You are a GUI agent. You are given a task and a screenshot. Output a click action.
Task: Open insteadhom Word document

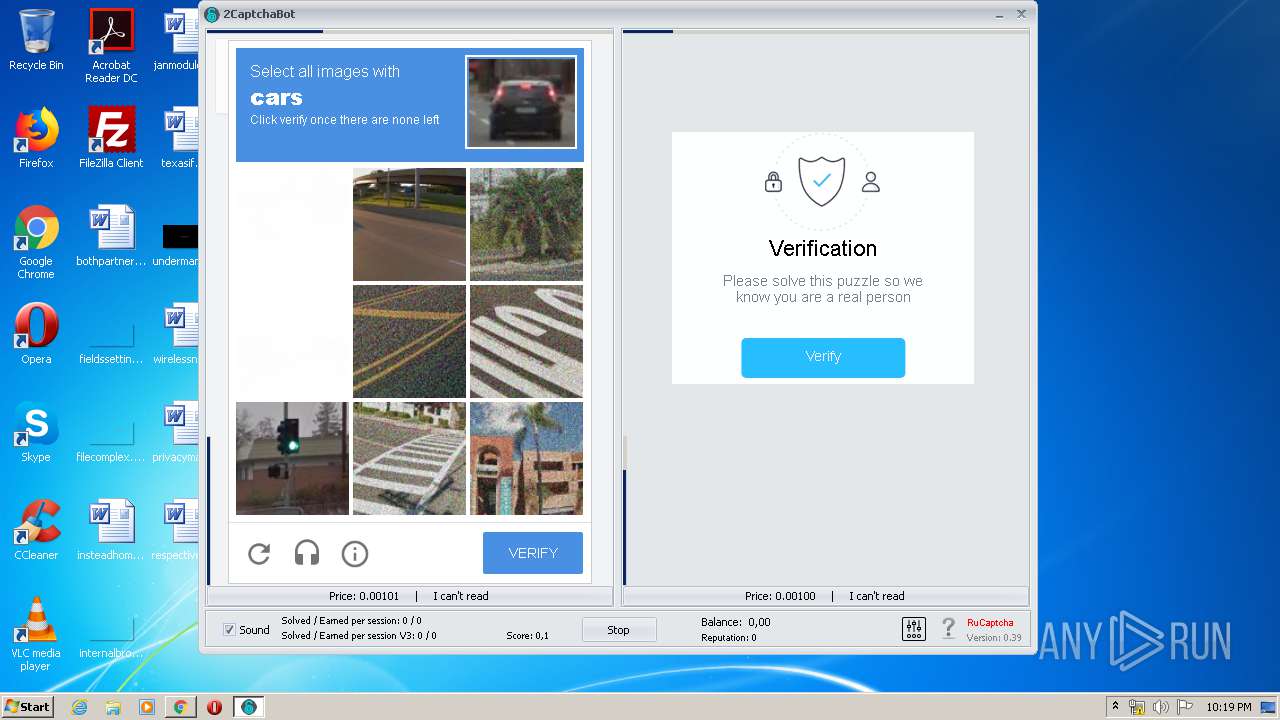[x=111, y=530]
